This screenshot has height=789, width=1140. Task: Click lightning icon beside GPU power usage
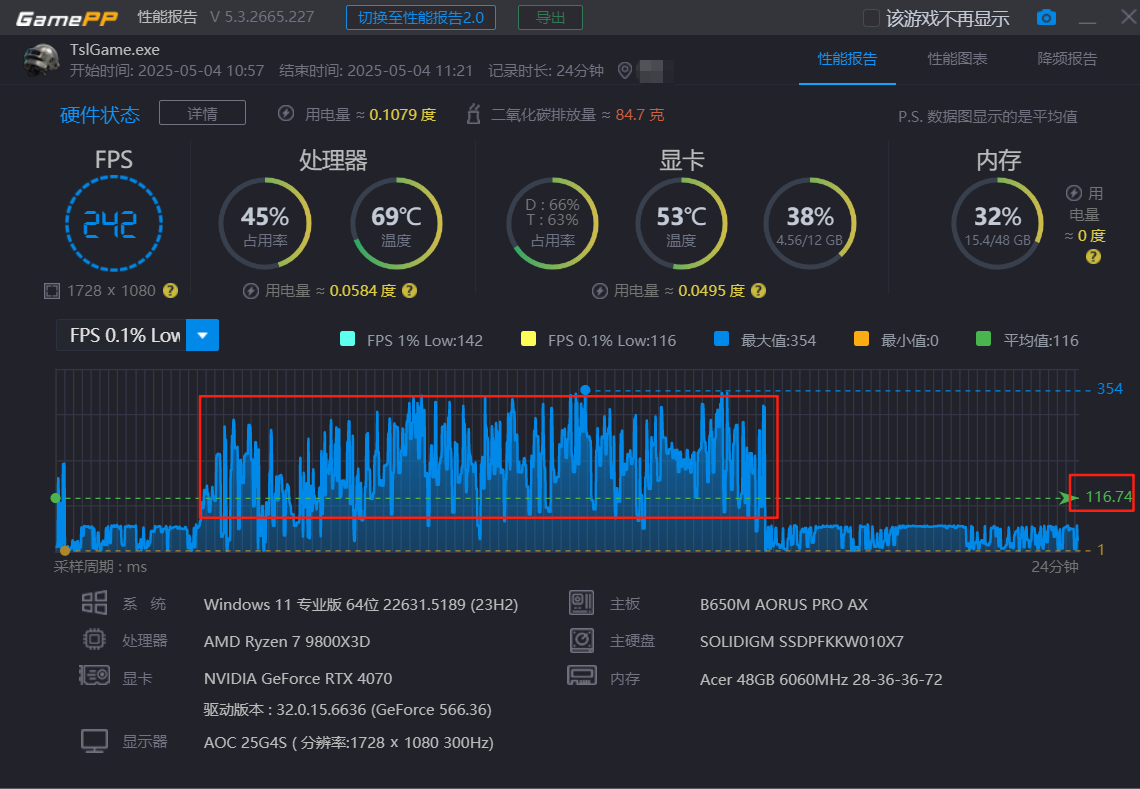click(x=600, y=291)
